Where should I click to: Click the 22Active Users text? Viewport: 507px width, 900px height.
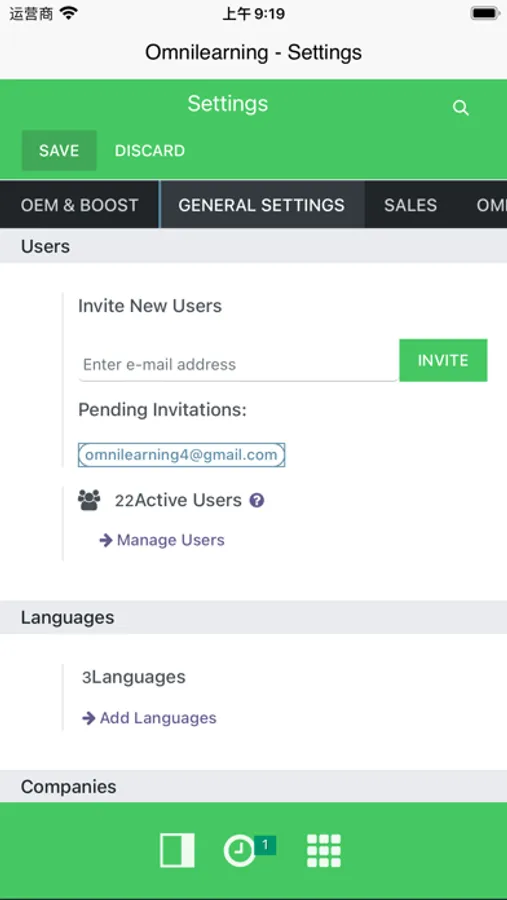(178, 501)
